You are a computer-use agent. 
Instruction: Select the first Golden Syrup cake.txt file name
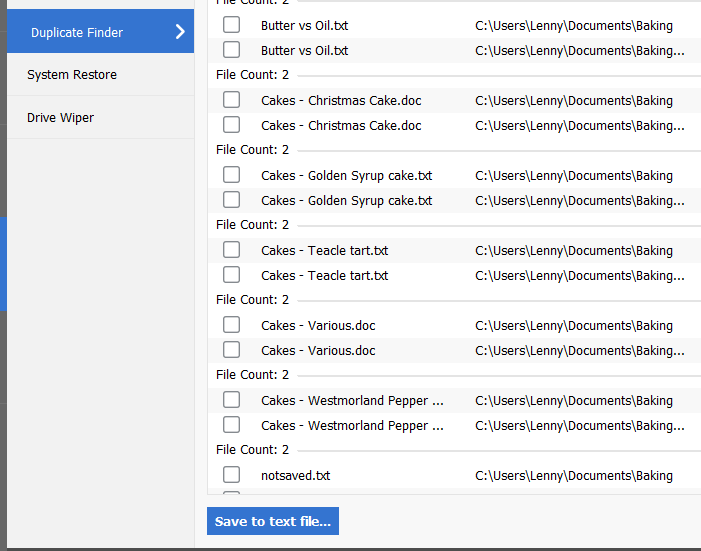346,176
